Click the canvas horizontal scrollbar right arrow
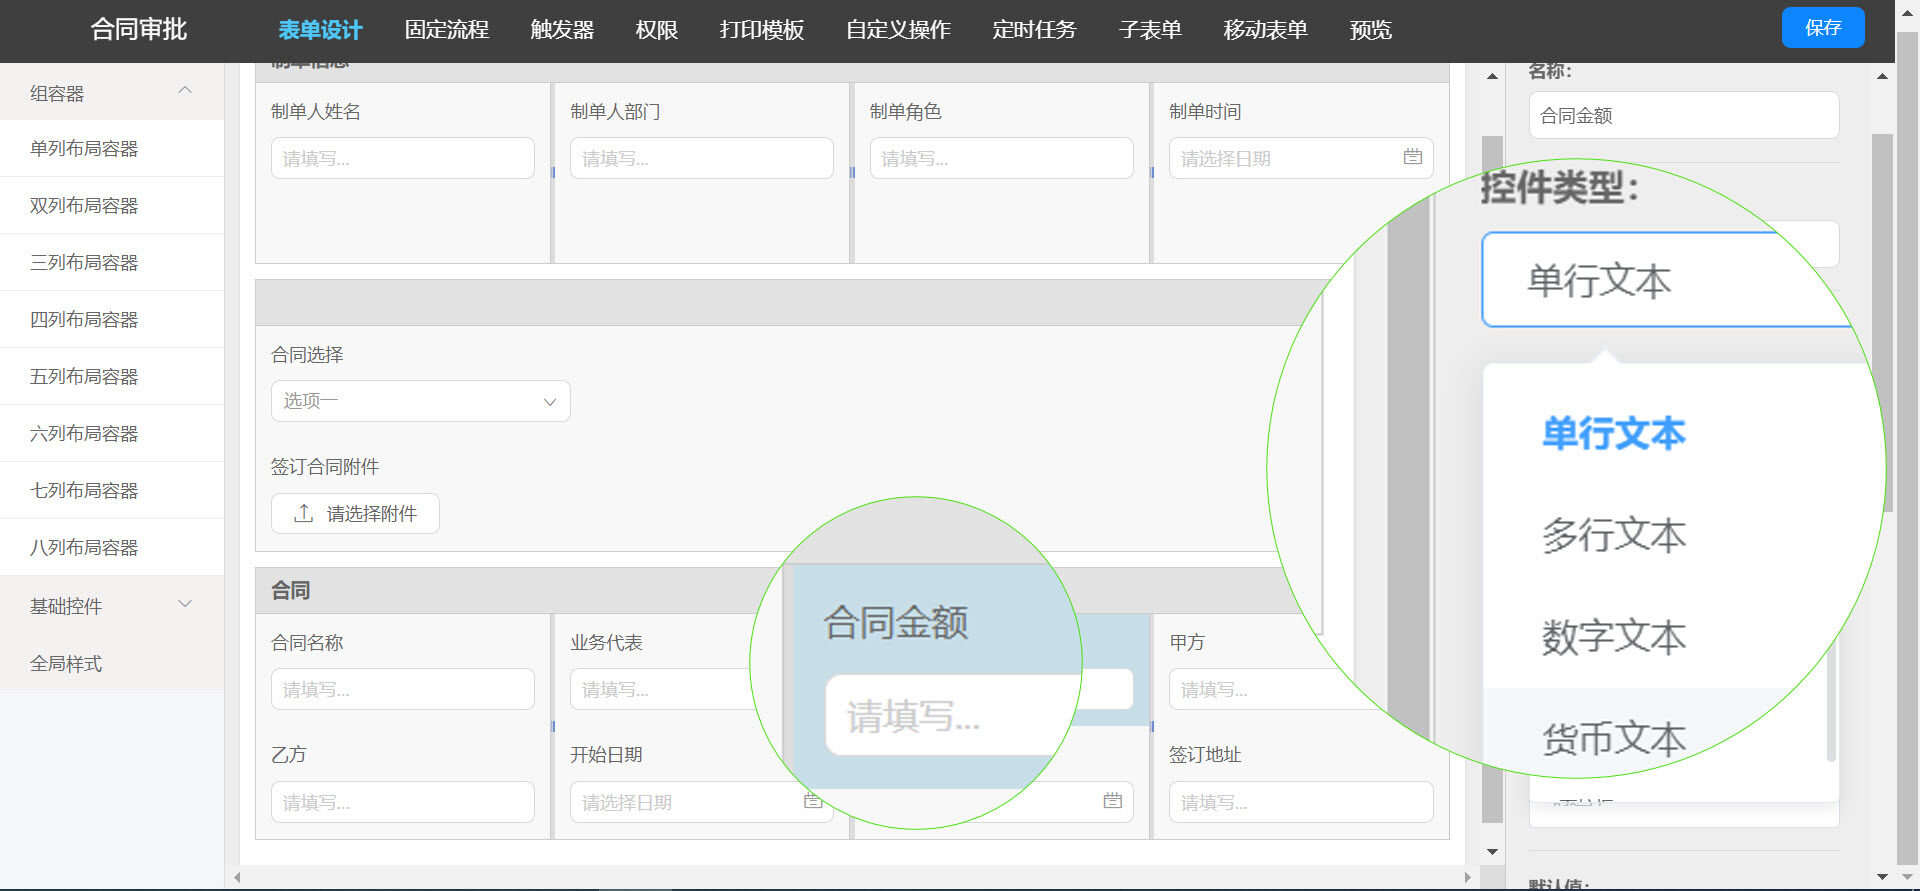 pos(1467,877)
